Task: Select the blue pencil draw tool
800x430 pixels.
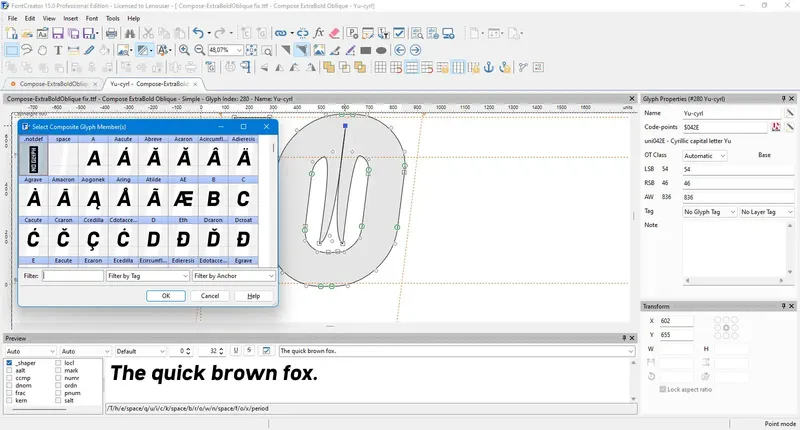Action: click(x=89, y=50)
